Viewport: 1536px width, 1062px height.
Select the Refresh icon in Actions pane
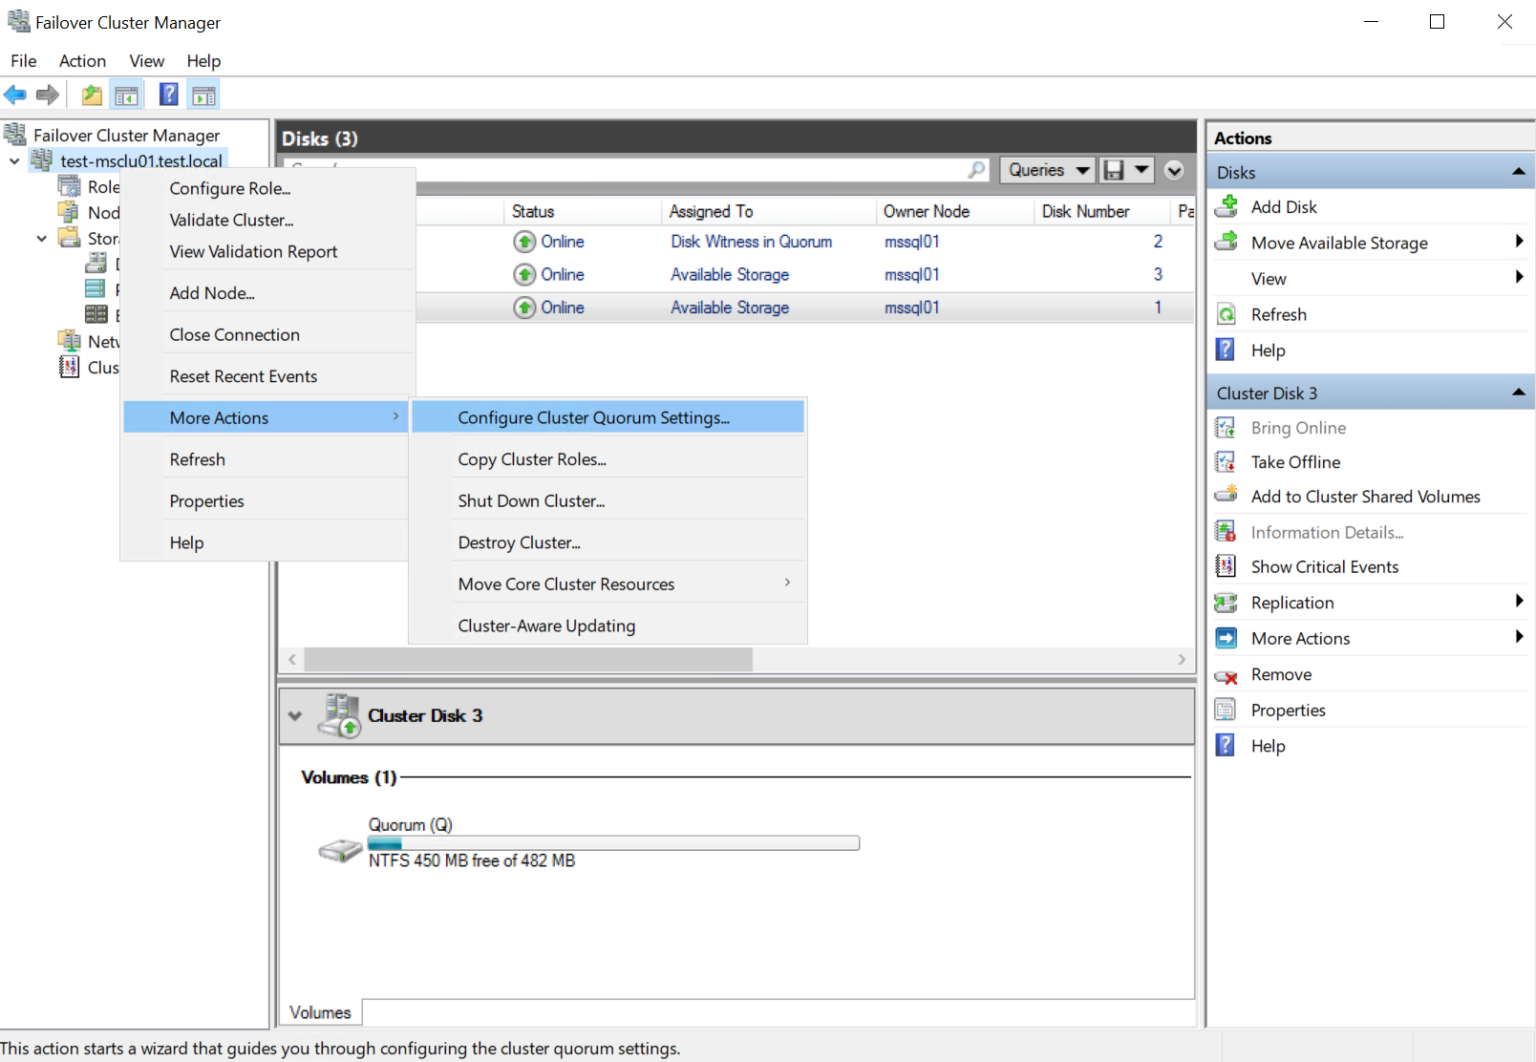(1226, 313)
